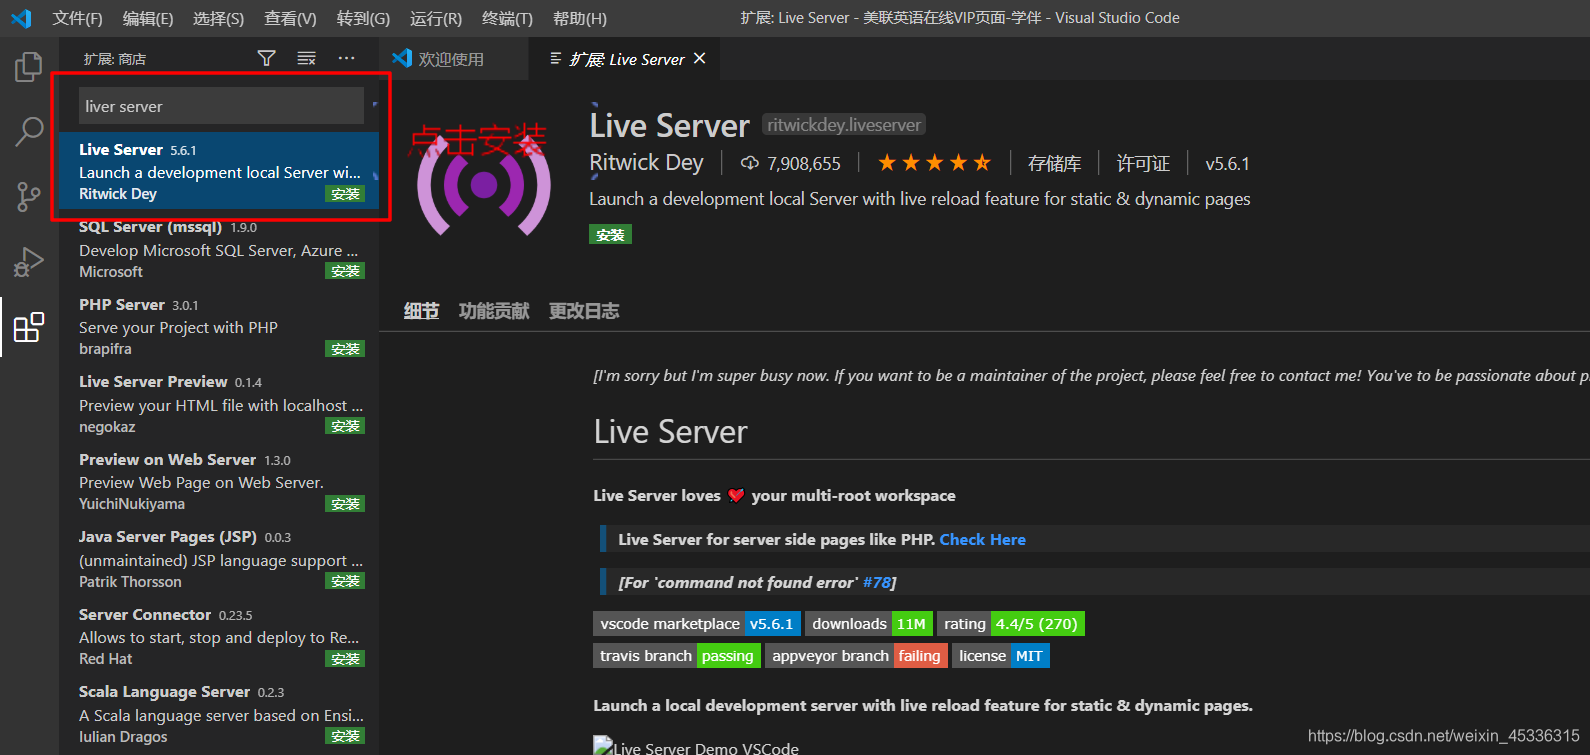Click the license MIT badge

[x=1001, y=656]
